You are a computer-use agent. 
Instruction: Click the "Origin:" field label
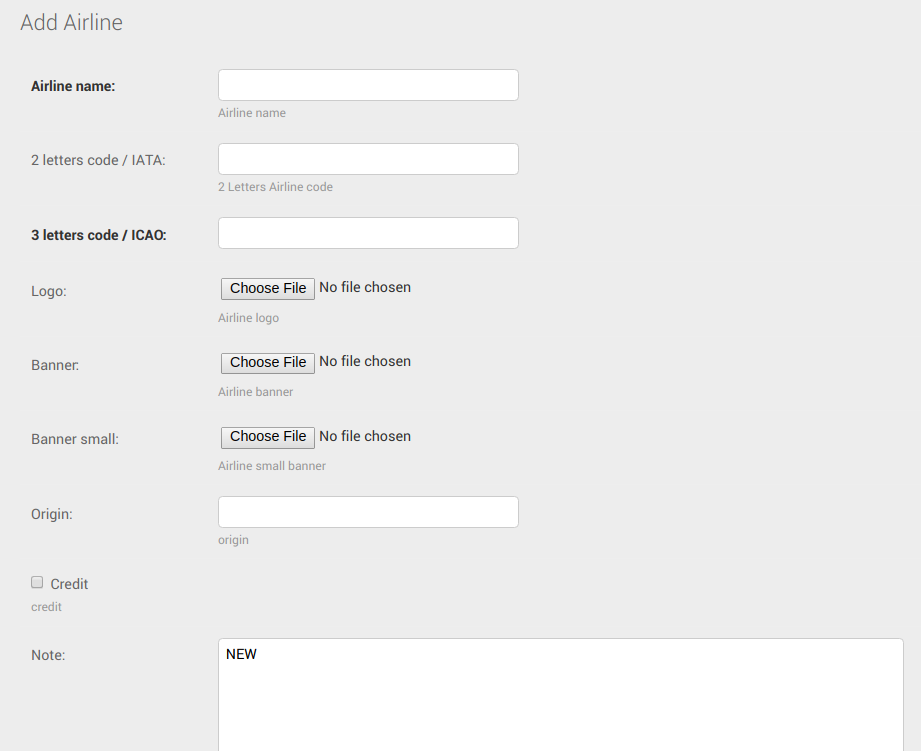52,514
